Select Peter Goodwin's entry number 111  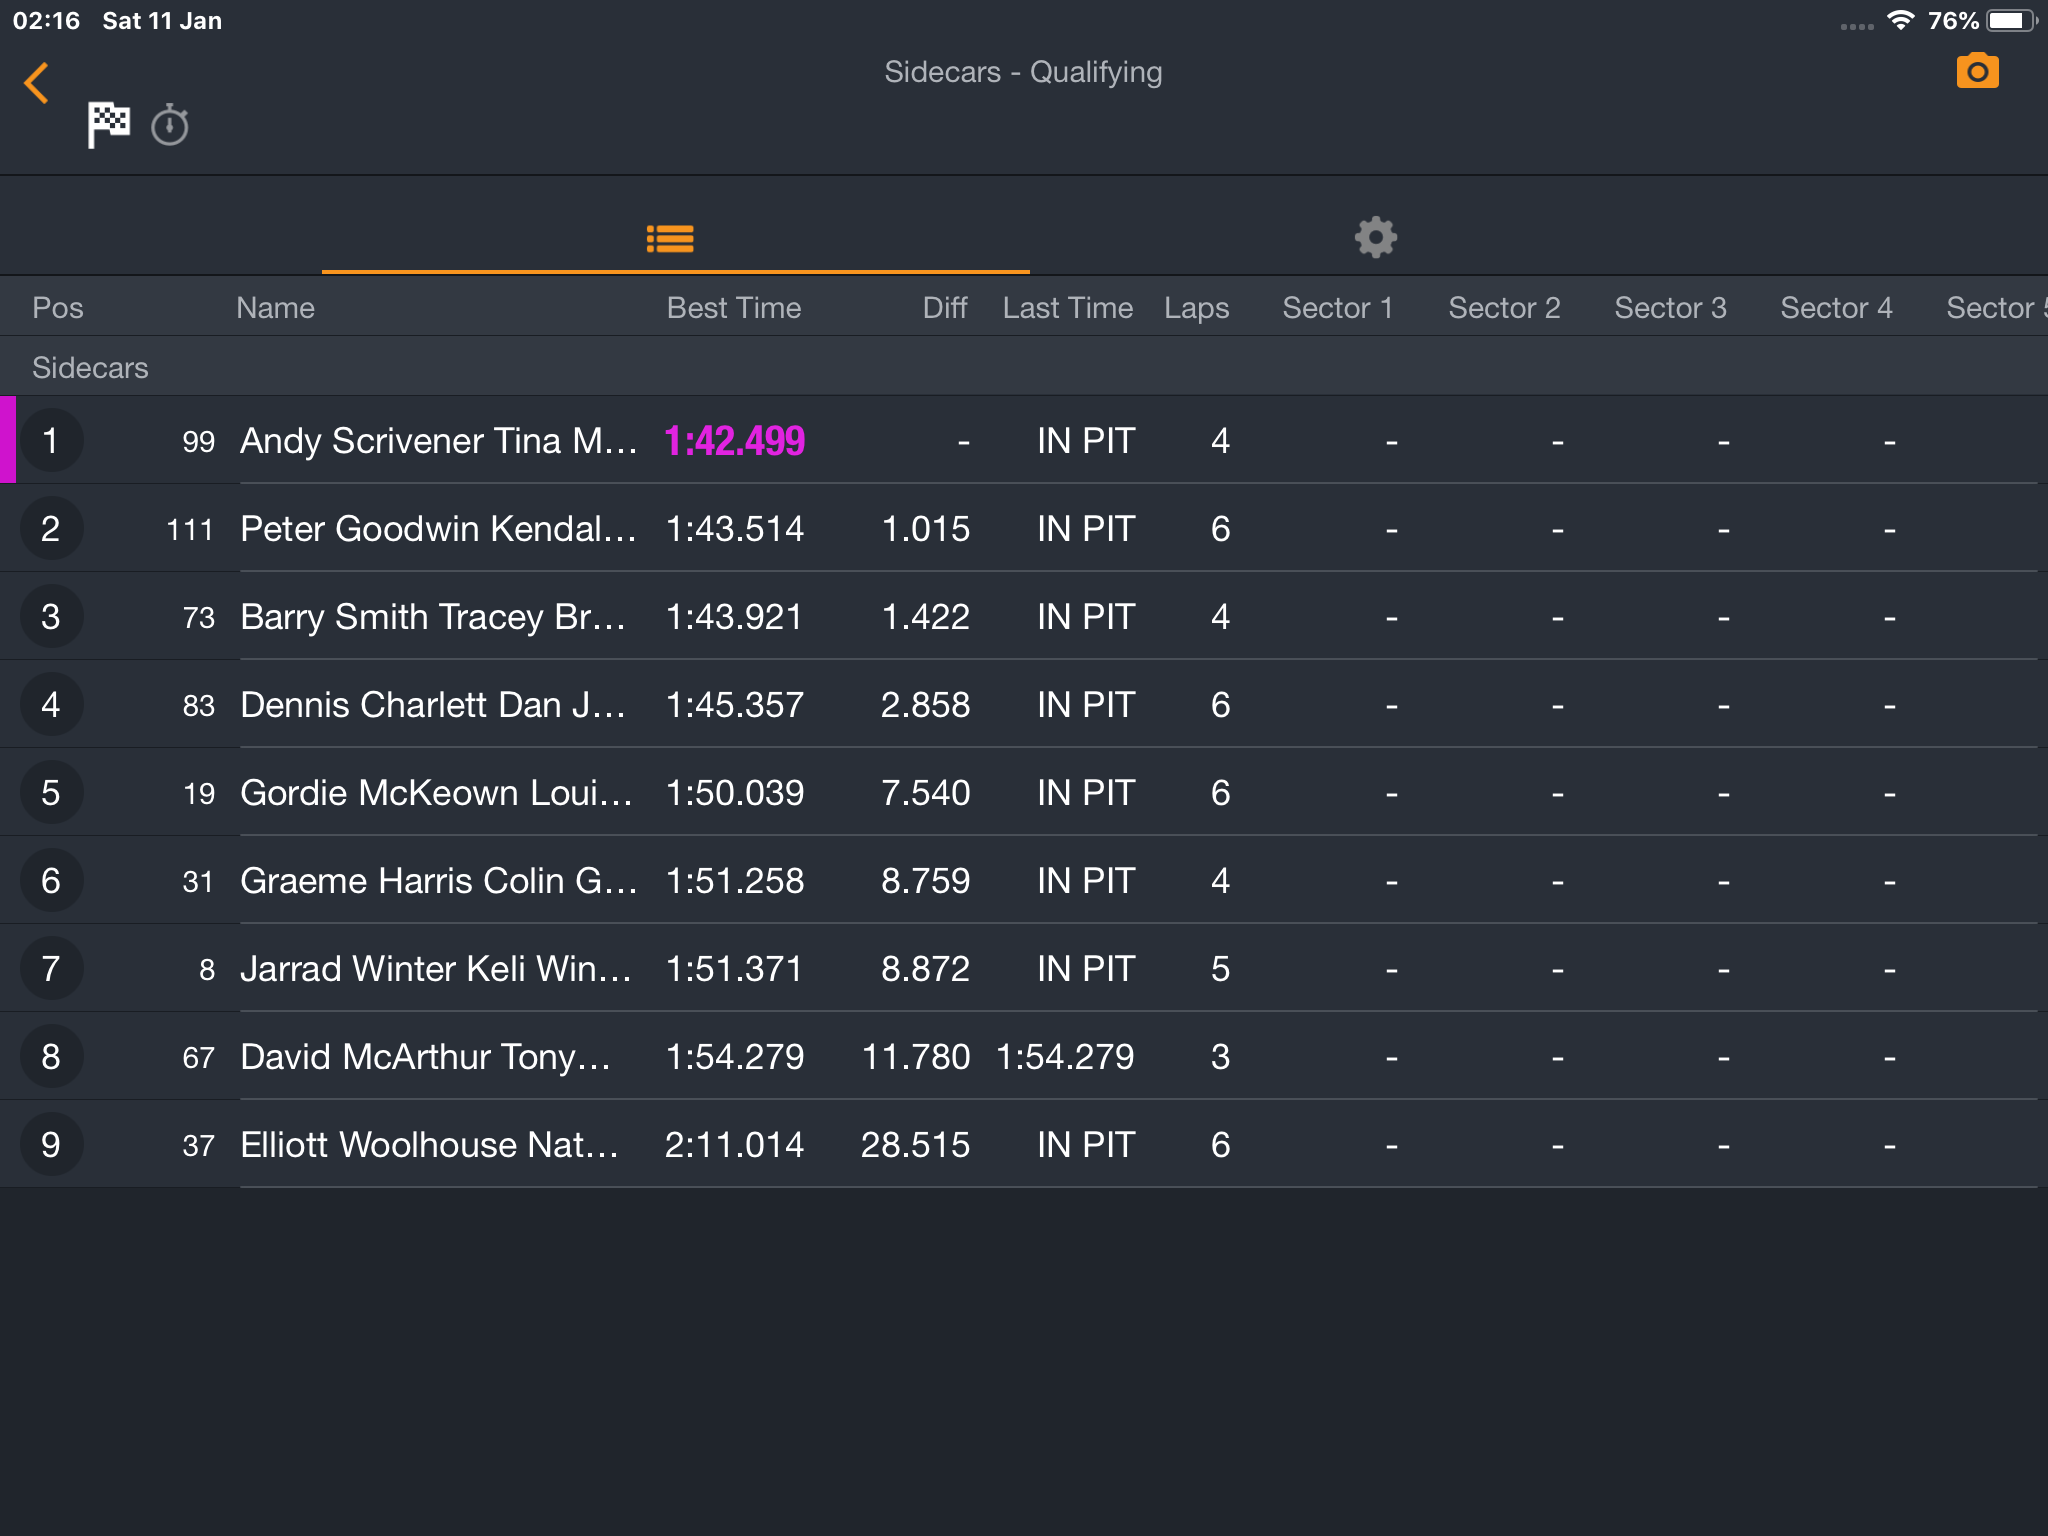click(x=190, y=529)
